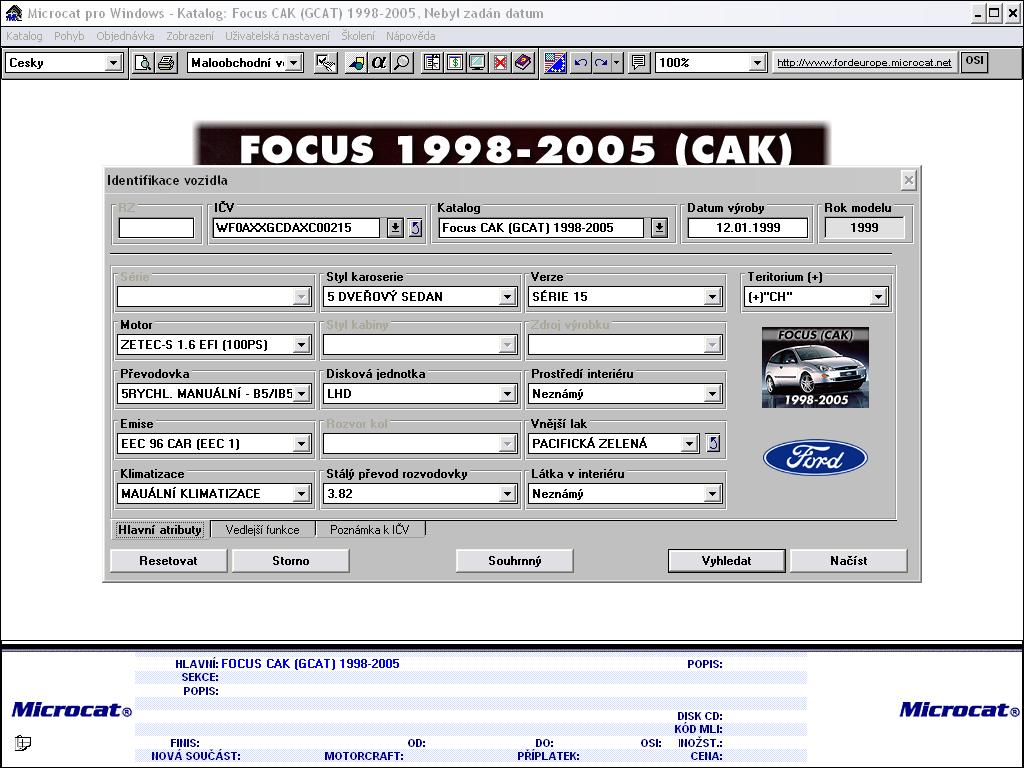Screen dimensions: 1024x768
Task: Click into the IČV input field
Action: (x=297, y=228)
